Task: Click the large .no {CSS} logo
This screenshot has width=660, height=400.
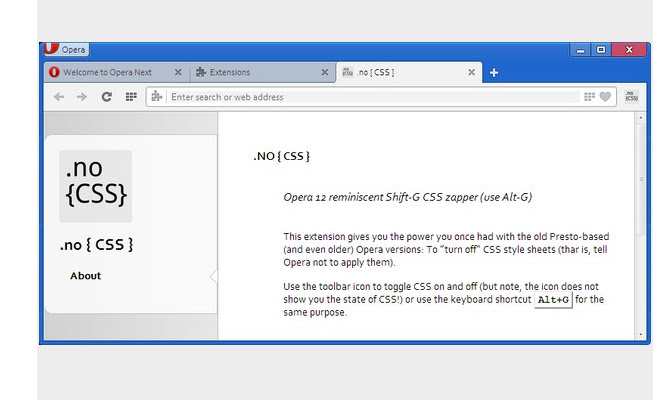Action: coord(96,186)
